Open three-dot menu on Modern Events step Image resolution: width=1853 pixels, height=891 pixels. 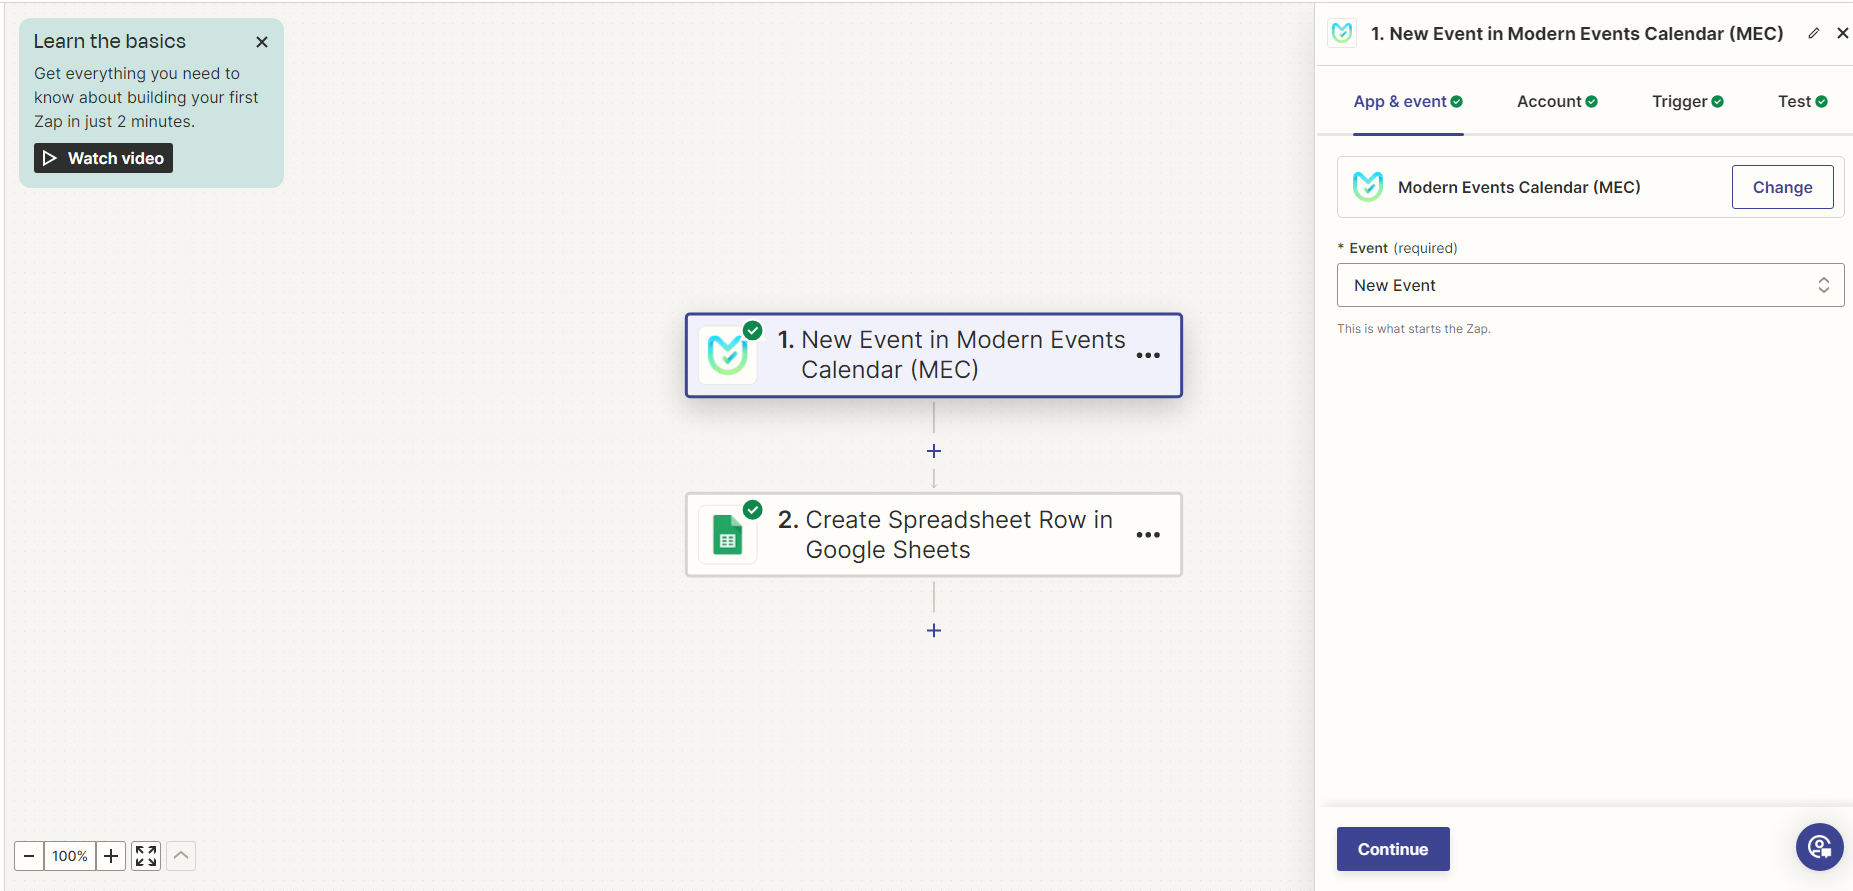[1148, 356]
